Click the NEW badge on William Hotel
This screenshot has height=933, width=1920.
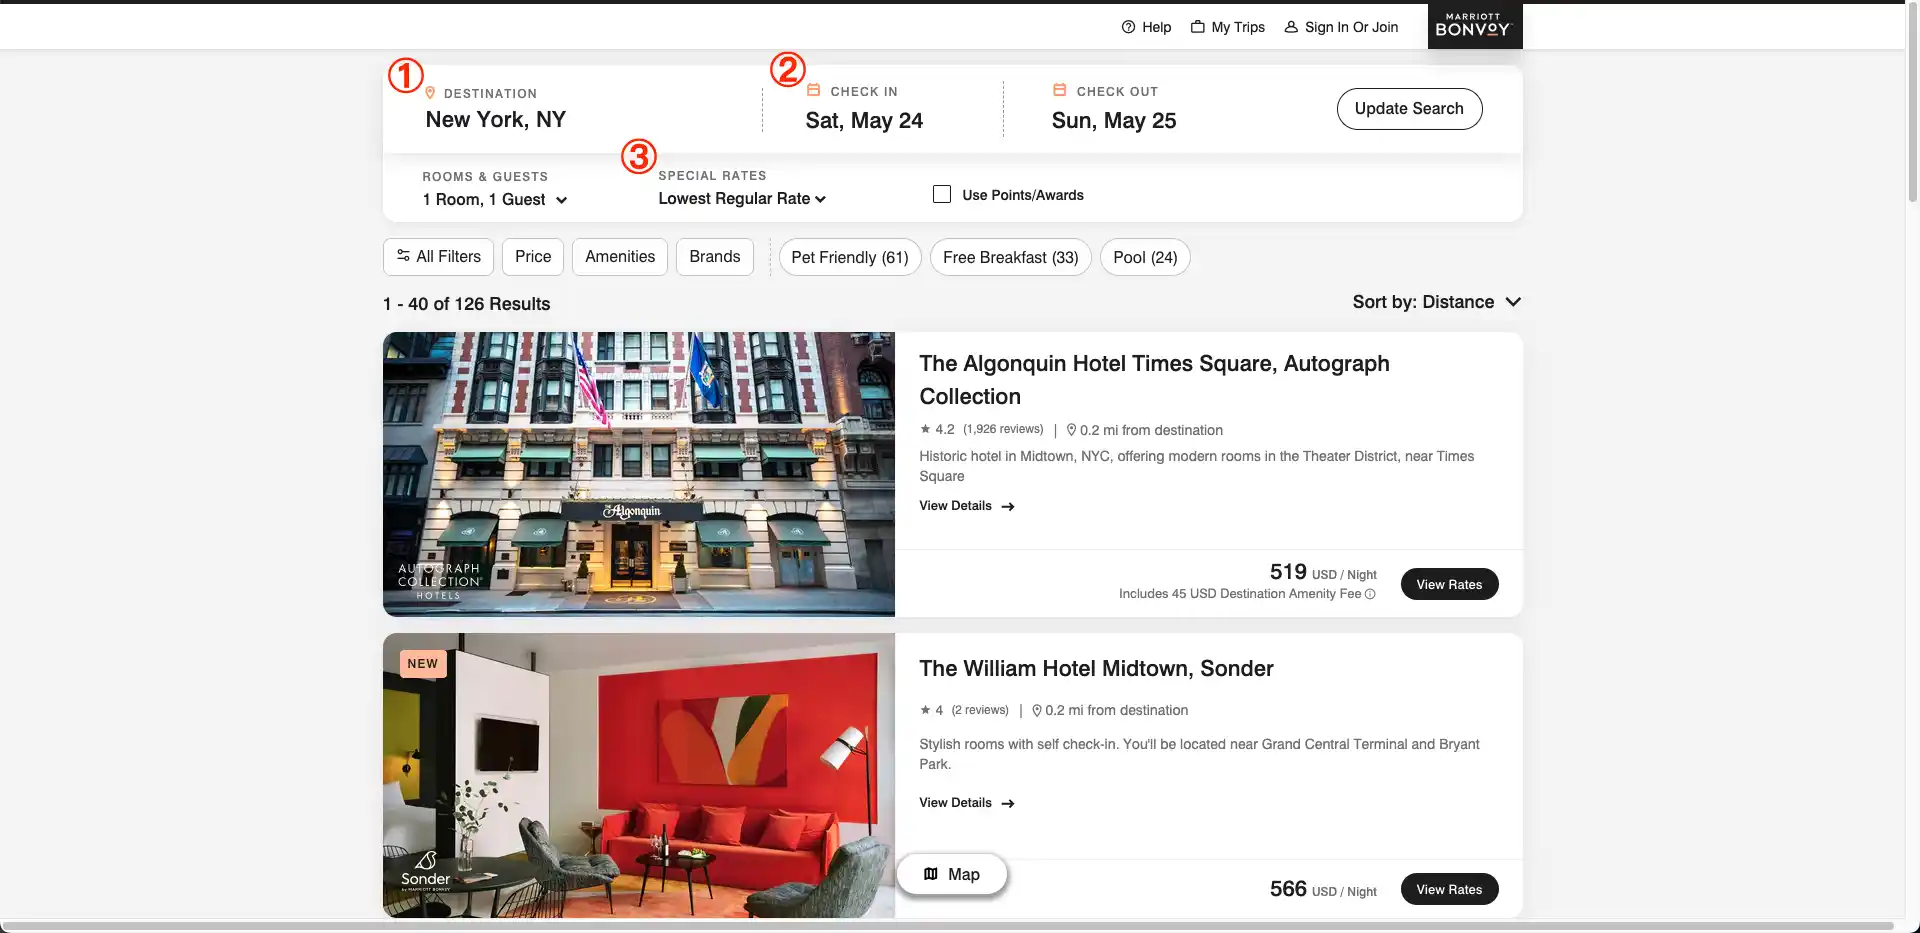click(x=422, y=664)
